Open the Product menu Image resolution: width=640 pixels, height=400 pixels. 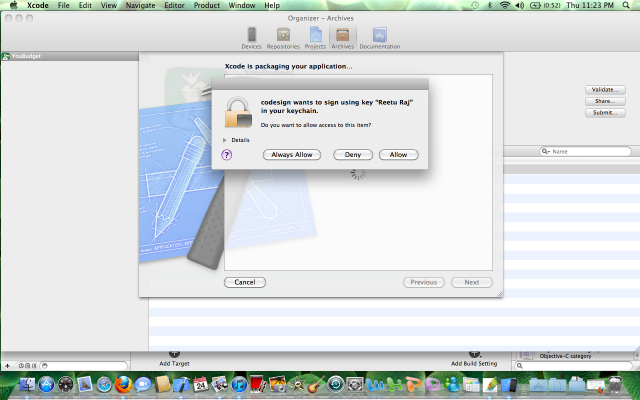(207, 5)
